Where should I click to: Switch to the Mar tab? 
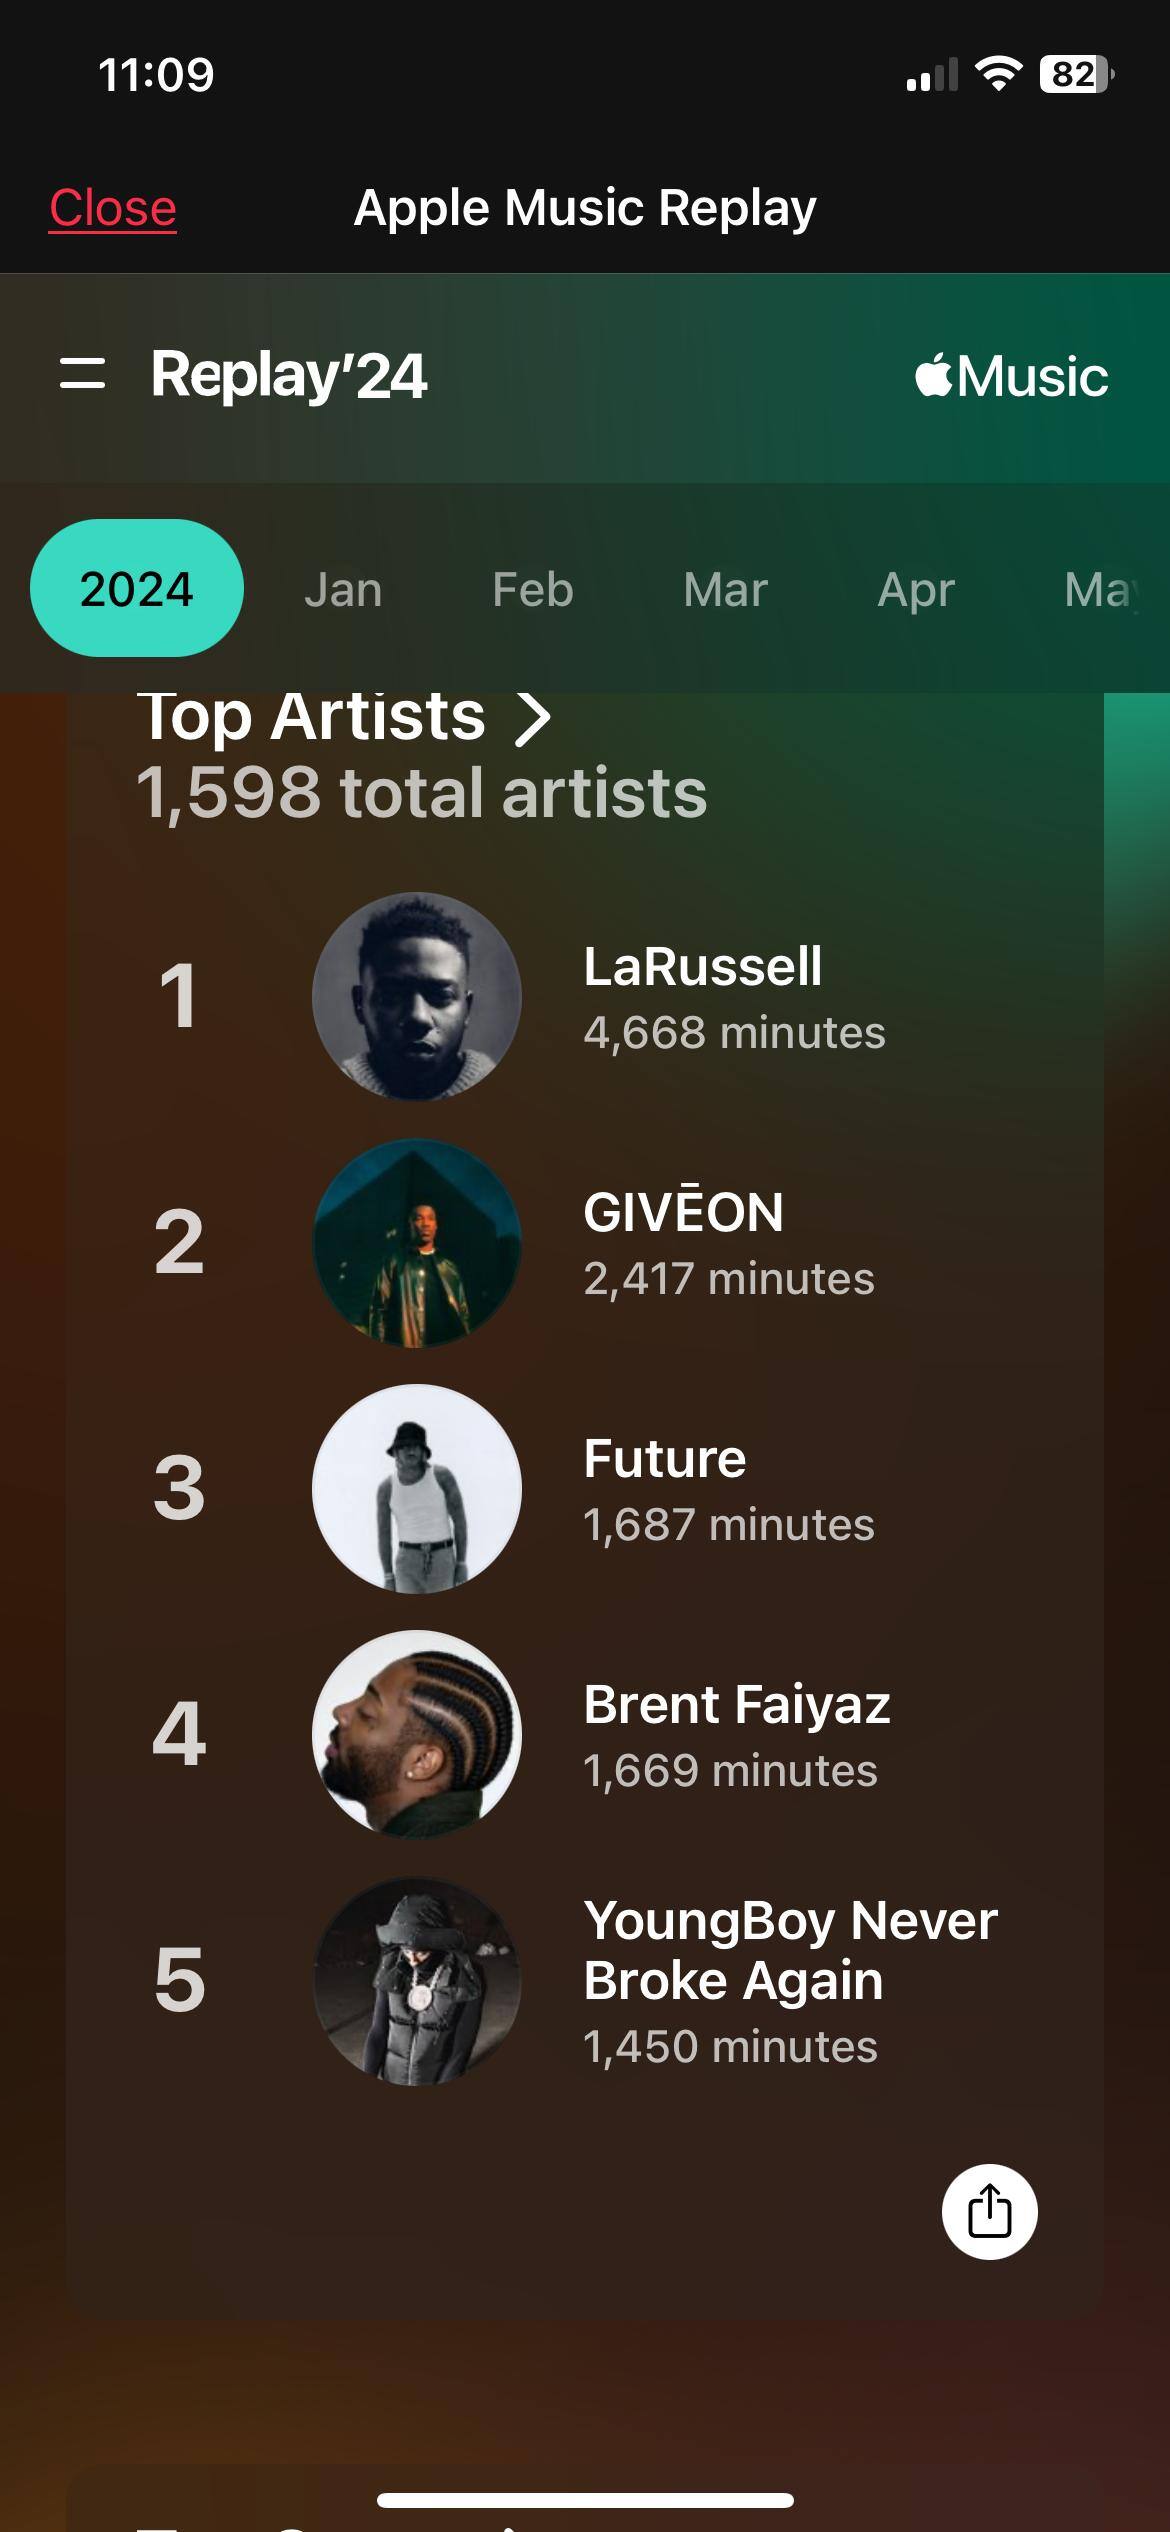pyautogui.click(x=725, y=589)
